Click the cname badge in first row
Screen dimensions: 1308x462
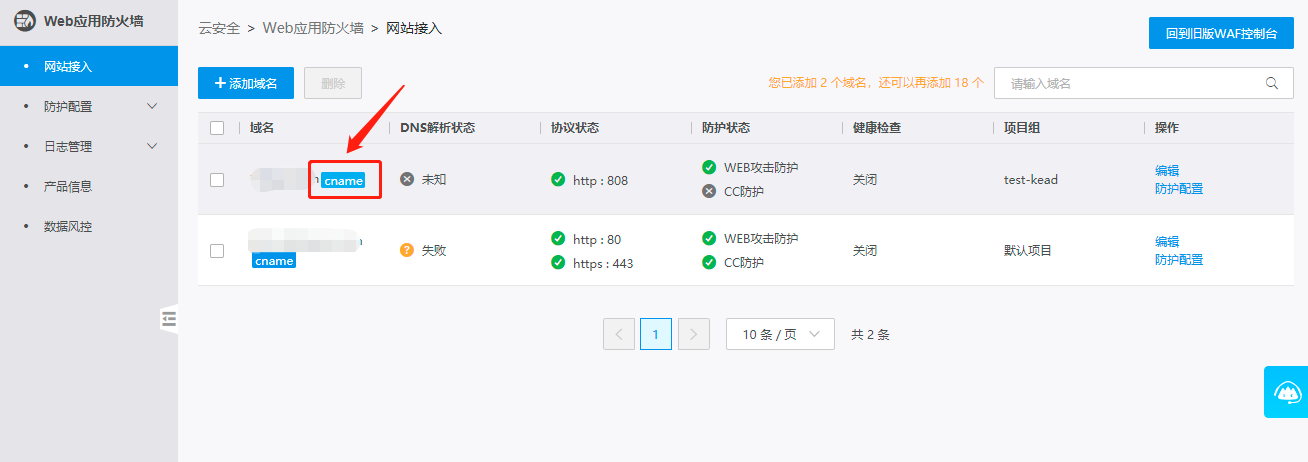coord(343,181)
